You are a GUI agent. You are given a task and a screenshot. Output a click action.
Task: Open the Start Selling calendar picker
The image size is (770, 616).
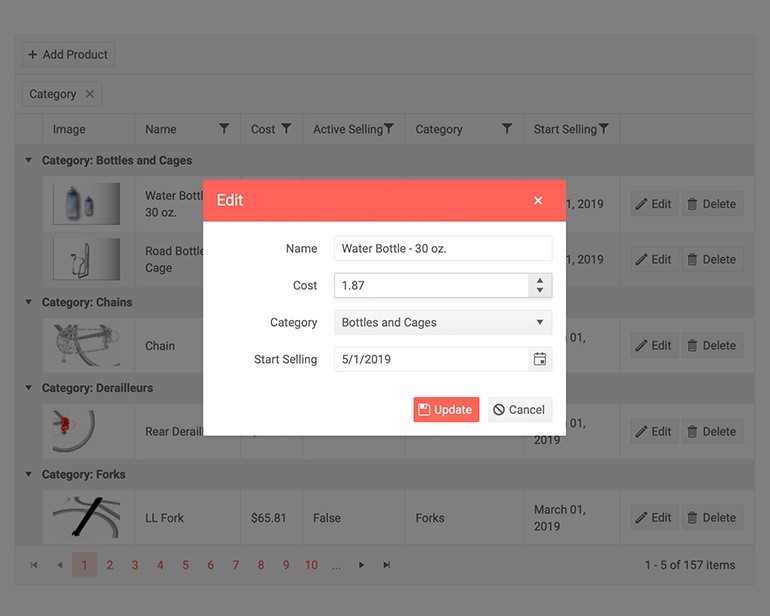(x=540, y=359)
